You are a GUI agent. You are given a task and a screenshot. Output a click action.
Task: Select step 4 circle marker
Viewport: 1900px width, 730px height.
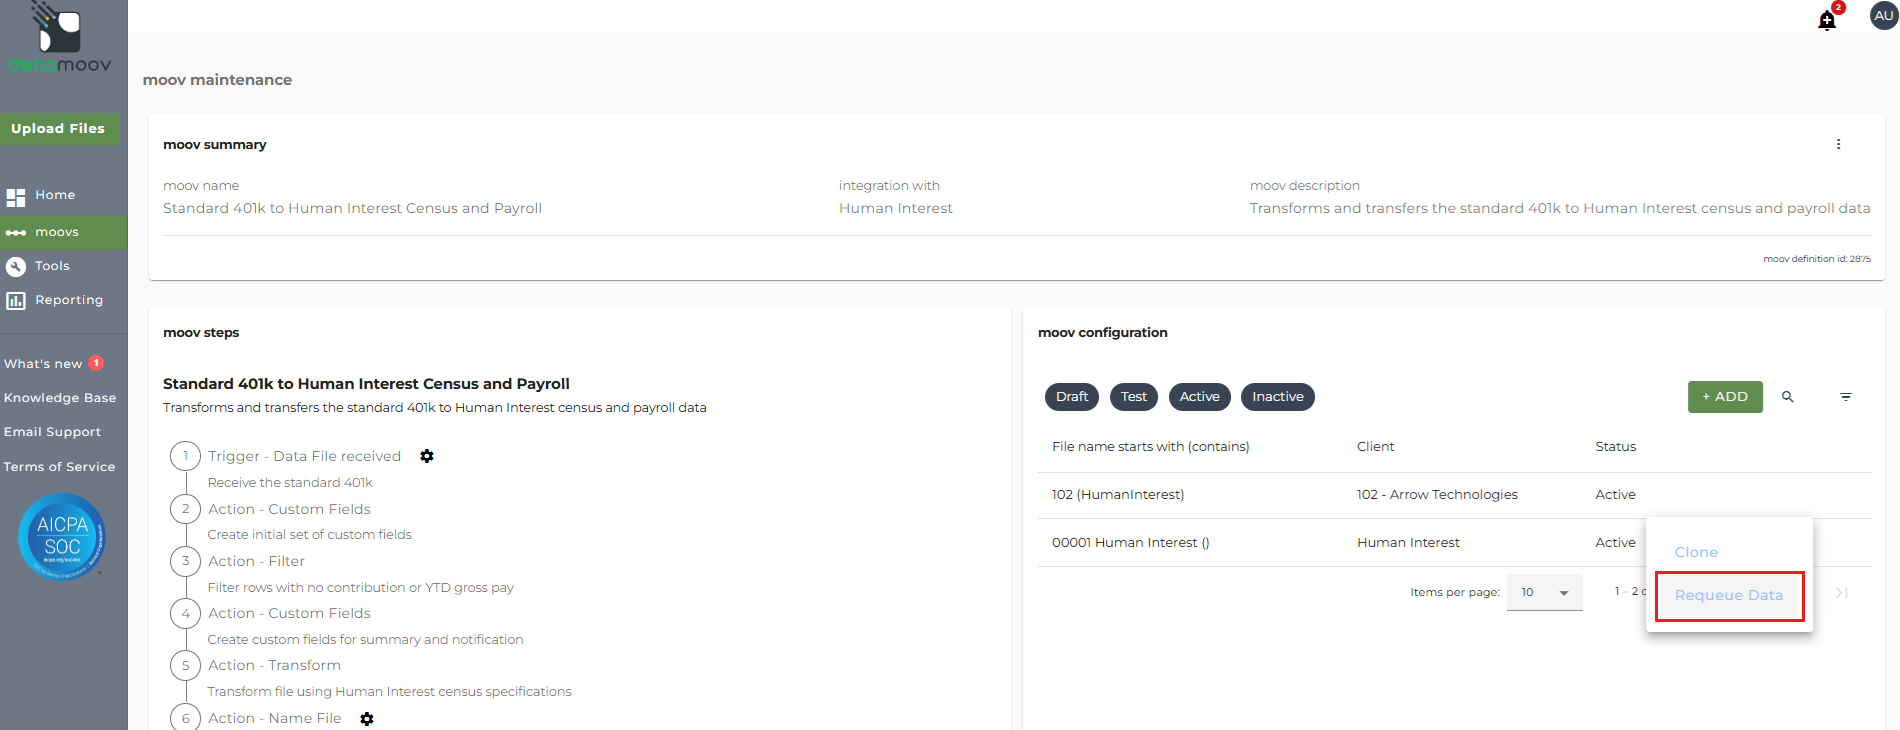coord(185,613)
